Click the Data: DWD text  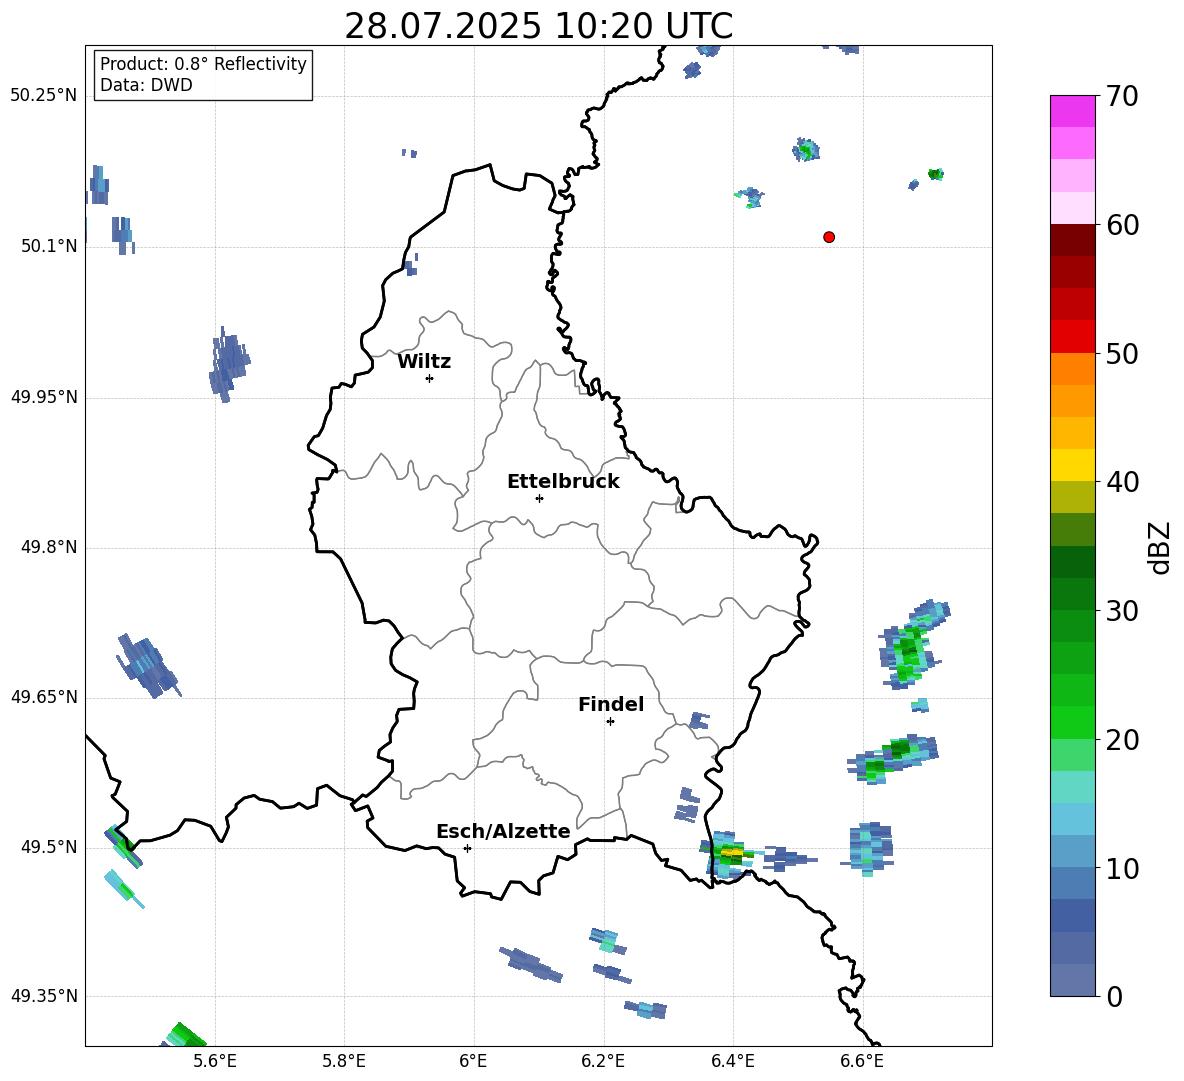pos(146,85)
